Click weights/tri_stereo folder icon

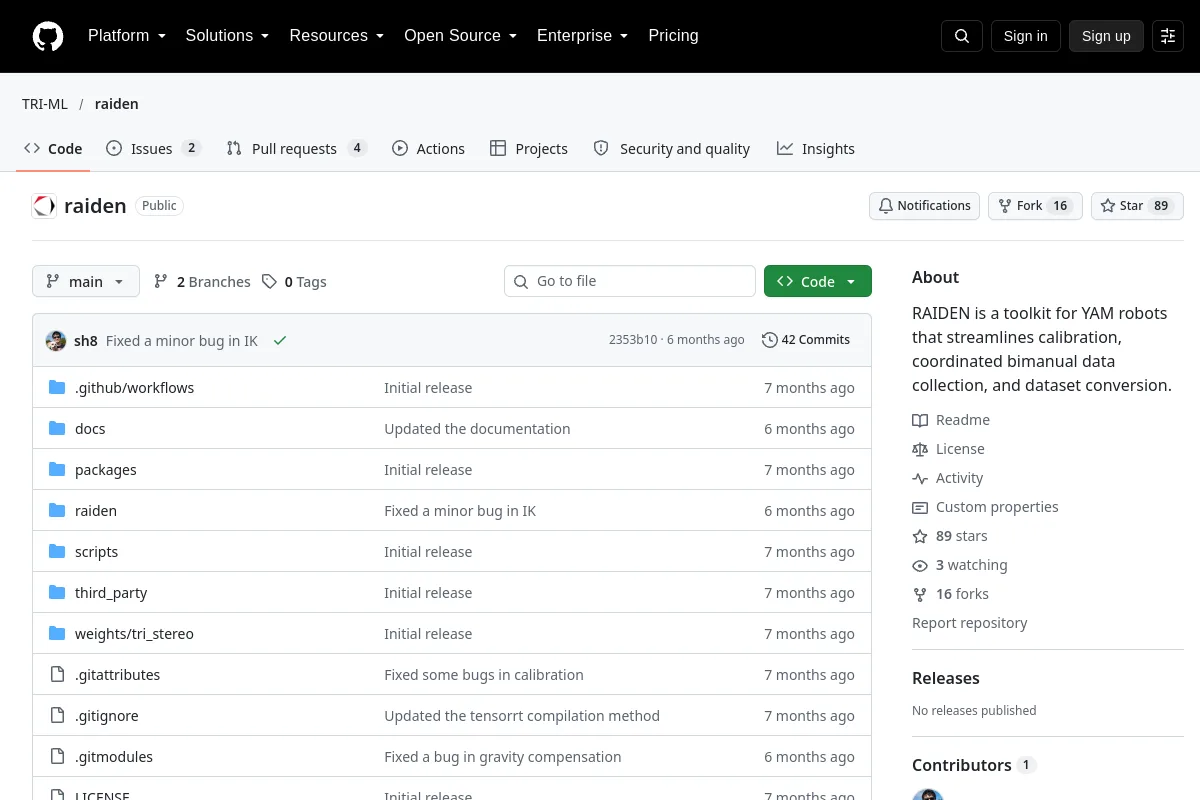coord(57,633)
